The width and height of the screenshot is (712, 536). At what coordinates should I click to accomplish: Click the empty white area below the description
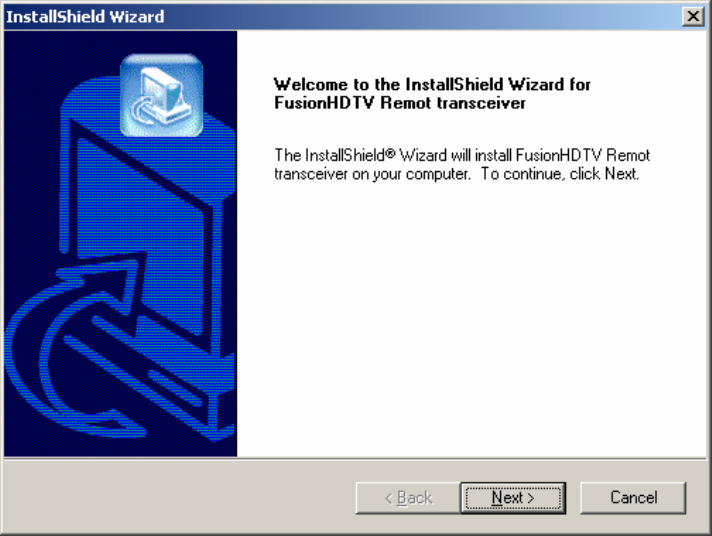(x=472, y=318)
